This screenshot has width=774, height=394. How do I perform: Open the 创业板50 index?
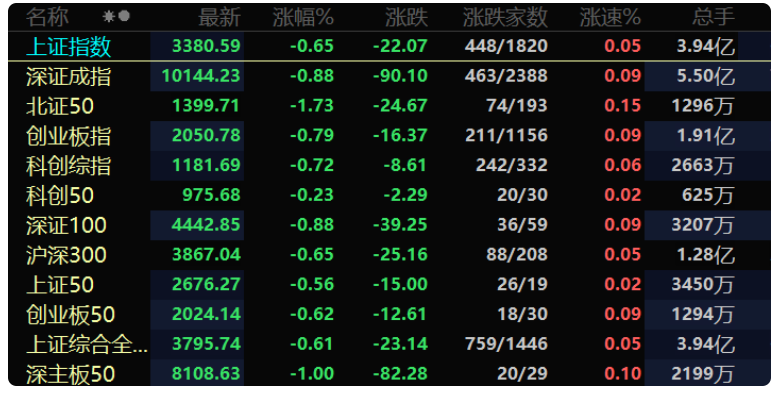tap(389, 315)
